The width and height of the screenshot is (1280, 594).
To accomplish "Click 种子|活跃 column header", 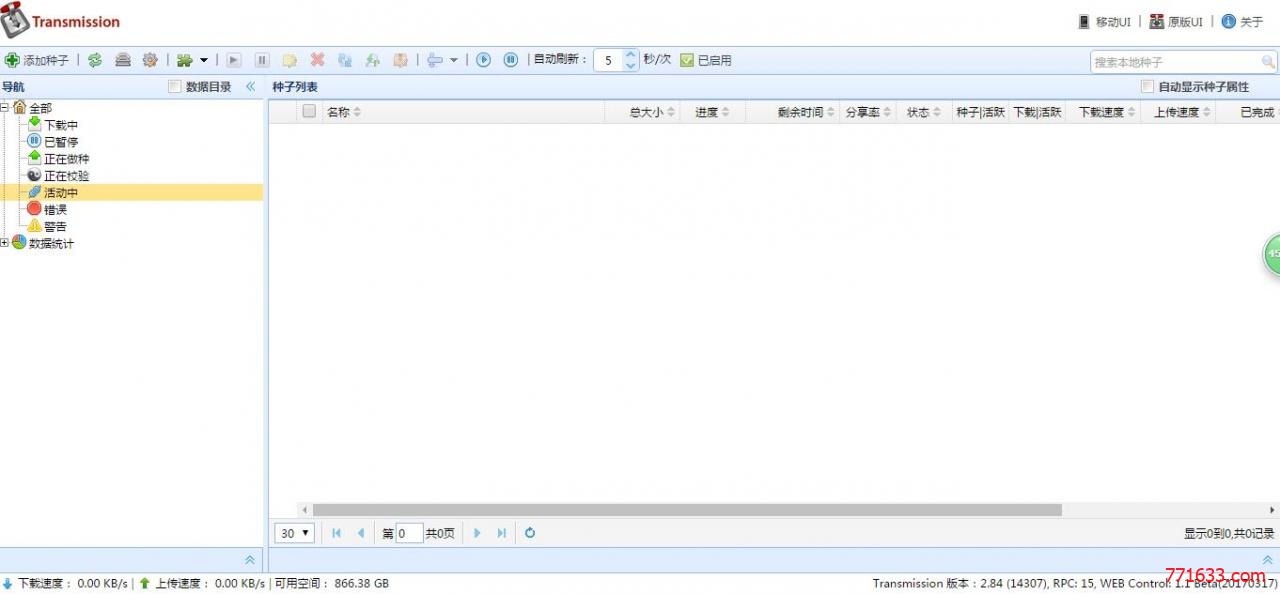I will 980,112.
